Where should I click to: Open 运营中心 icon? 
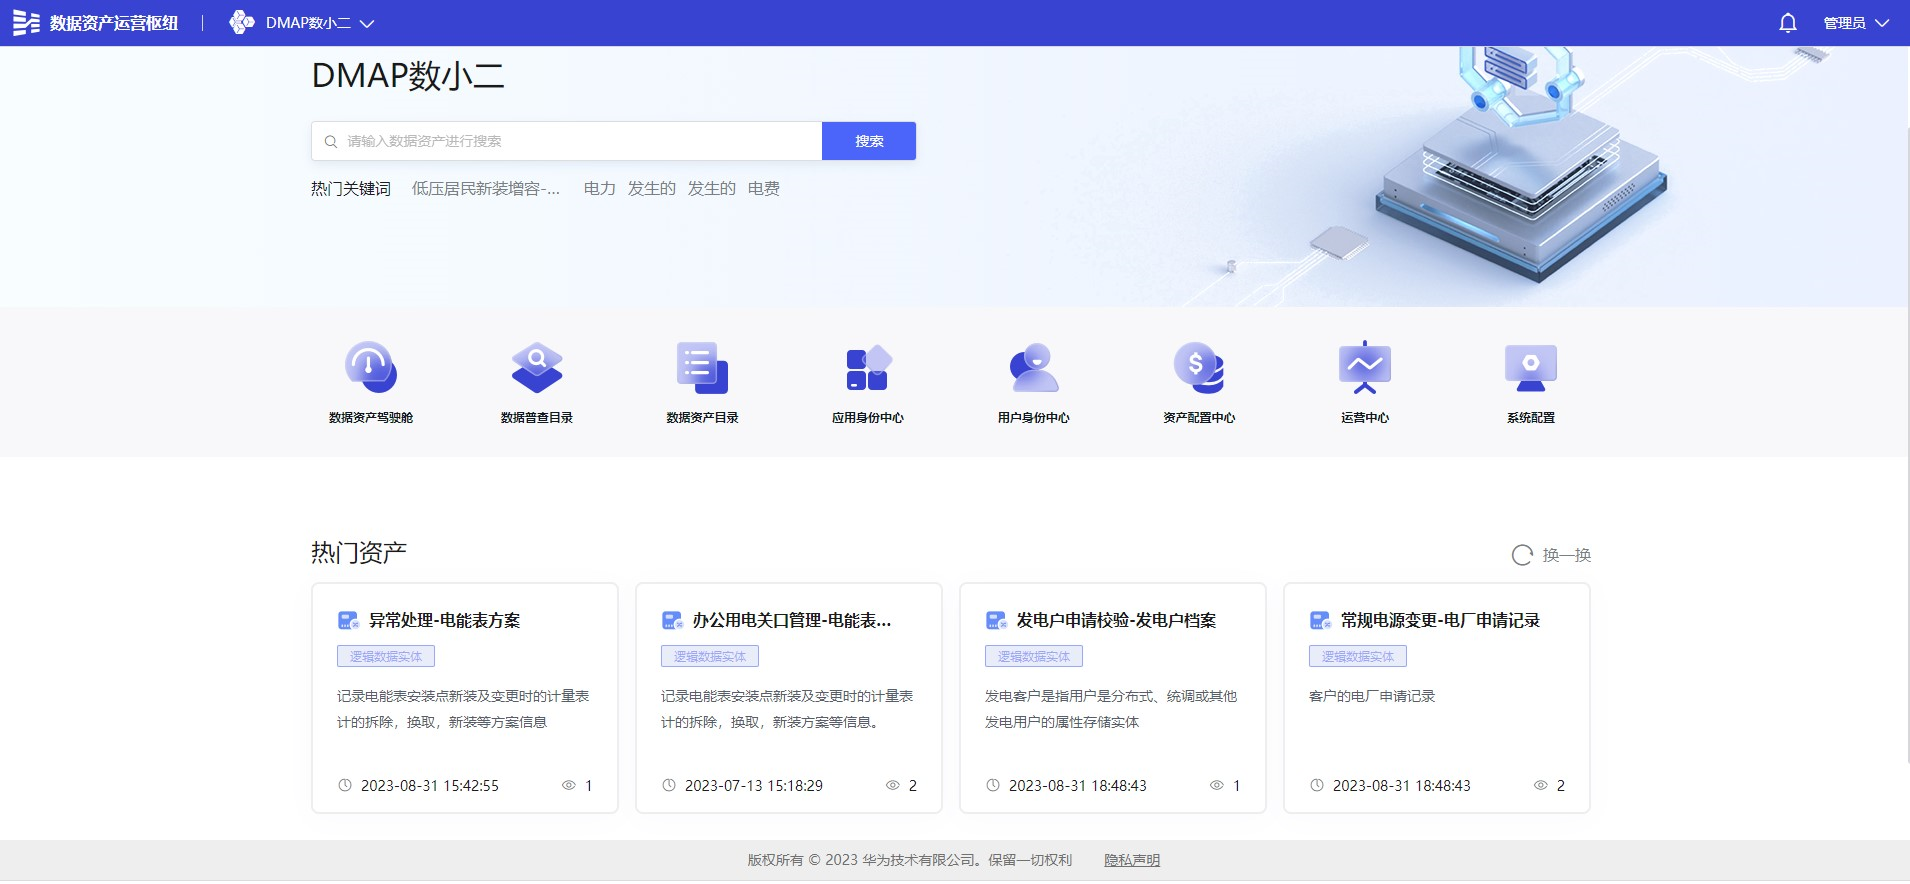[x=1365, y=367]
